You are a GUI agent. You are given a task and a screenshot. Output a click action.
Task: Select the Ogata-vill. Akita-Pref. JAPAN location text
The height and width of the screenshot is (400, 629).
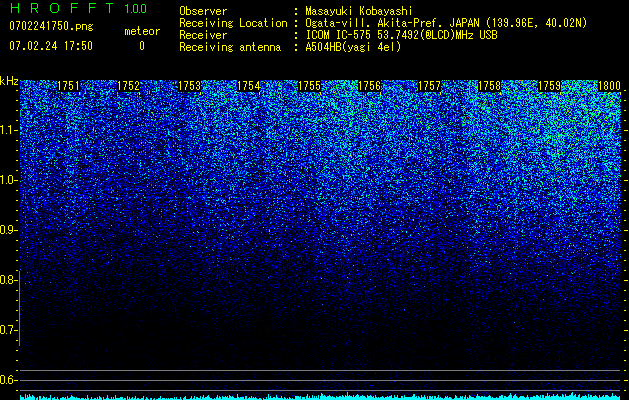tap(446, 23)
